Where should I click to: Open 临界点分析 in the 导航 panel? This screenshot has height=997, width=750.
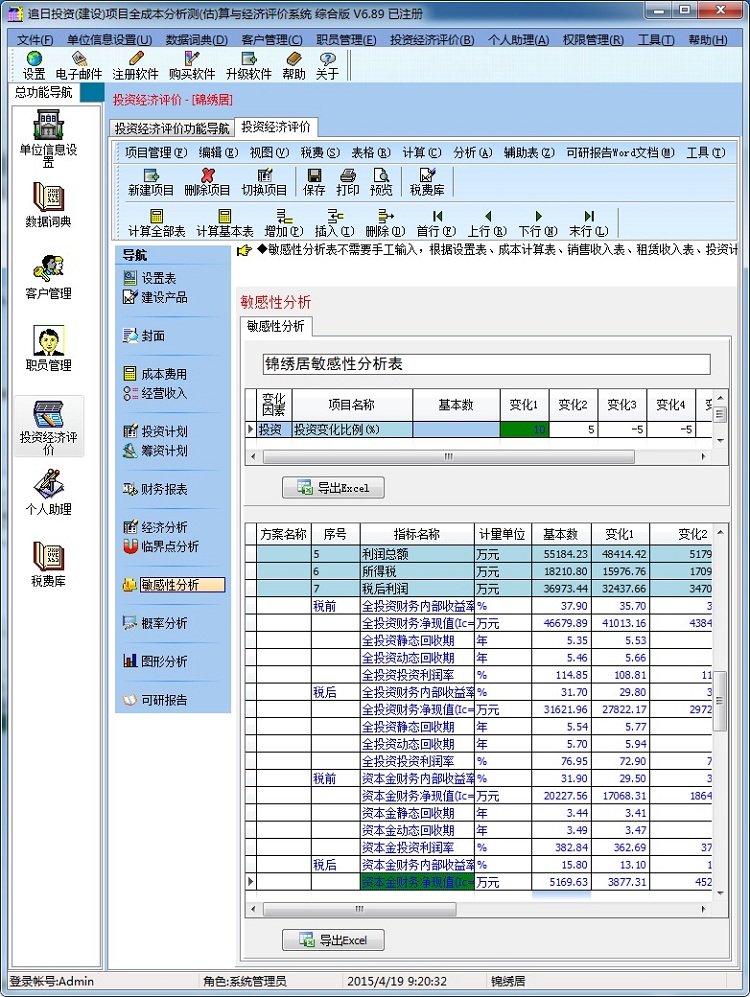pyautogui.click(x=161, y=546)
